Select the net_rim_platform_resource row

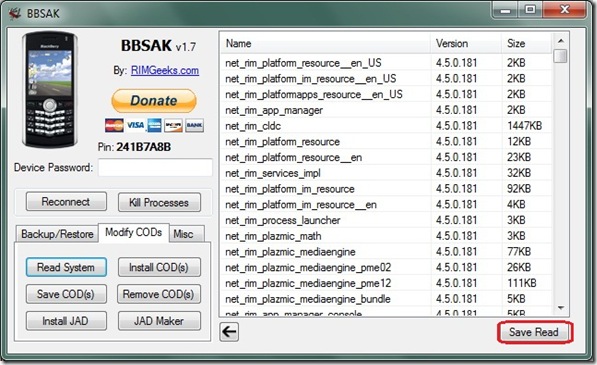click(386, 142)
